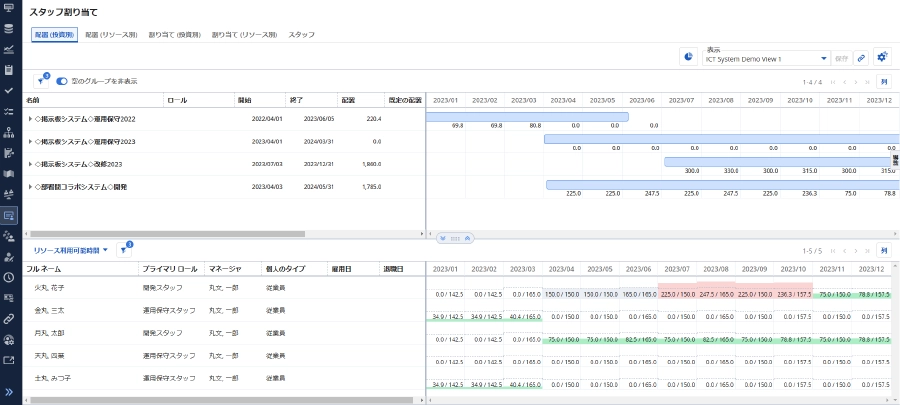Click the checkmark icon in left sidebar
The height and width of the screenshot is (405, 900).
click(9, 90)
